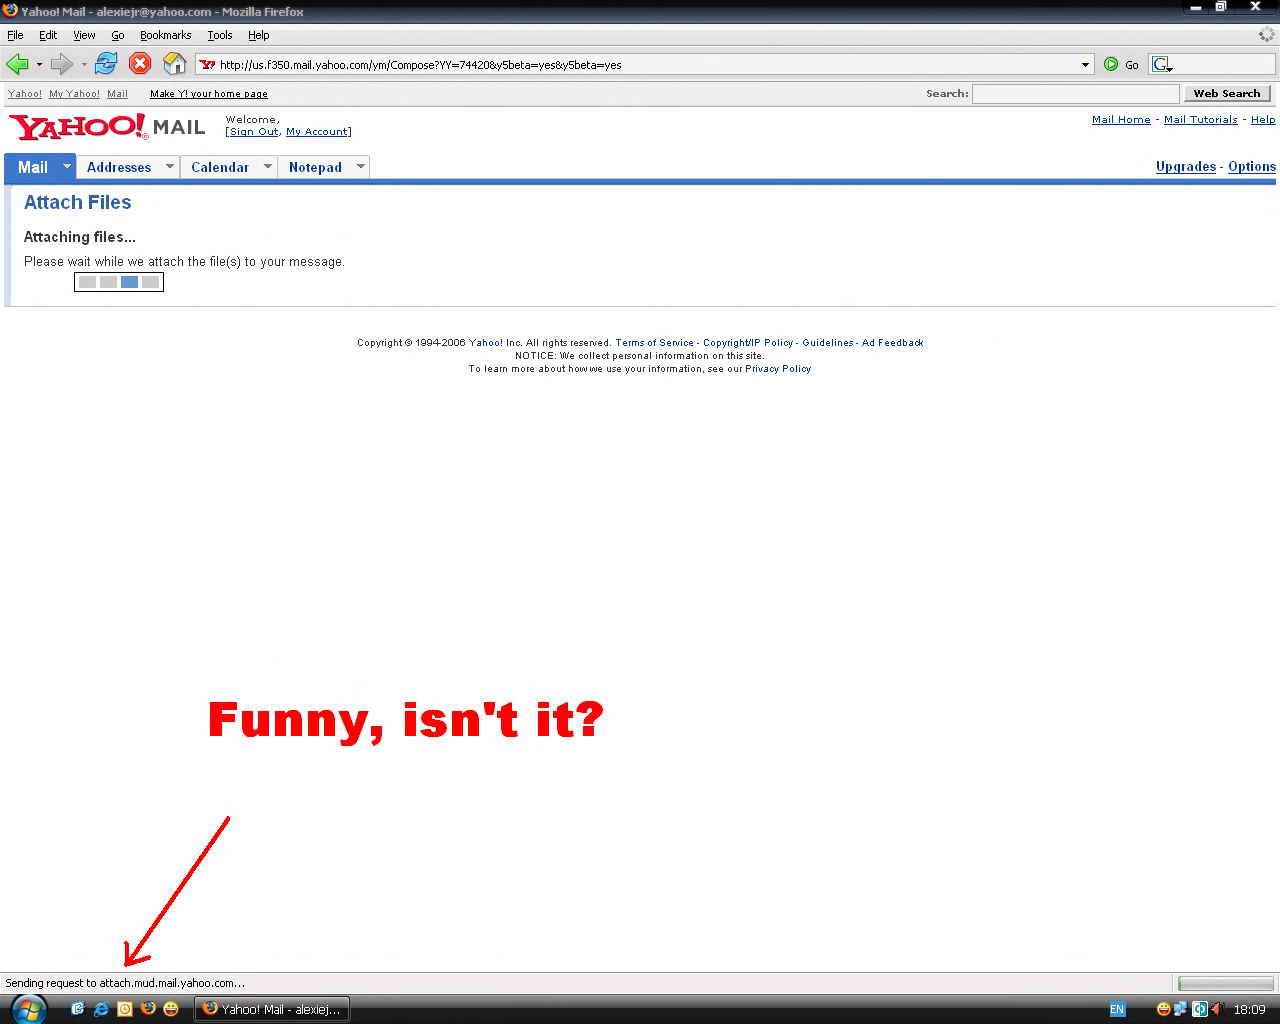The height and width of the screenshot is (1024, 1280).
Task: Launch Internet Explorer from quick launch
Action: click(101, 1009)
